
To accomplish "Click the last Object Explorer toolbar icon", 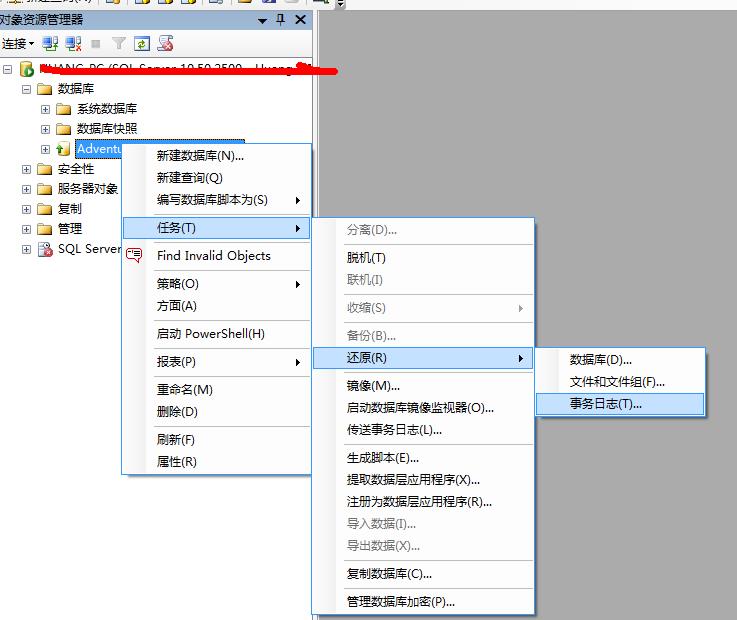I will point(165,43).
